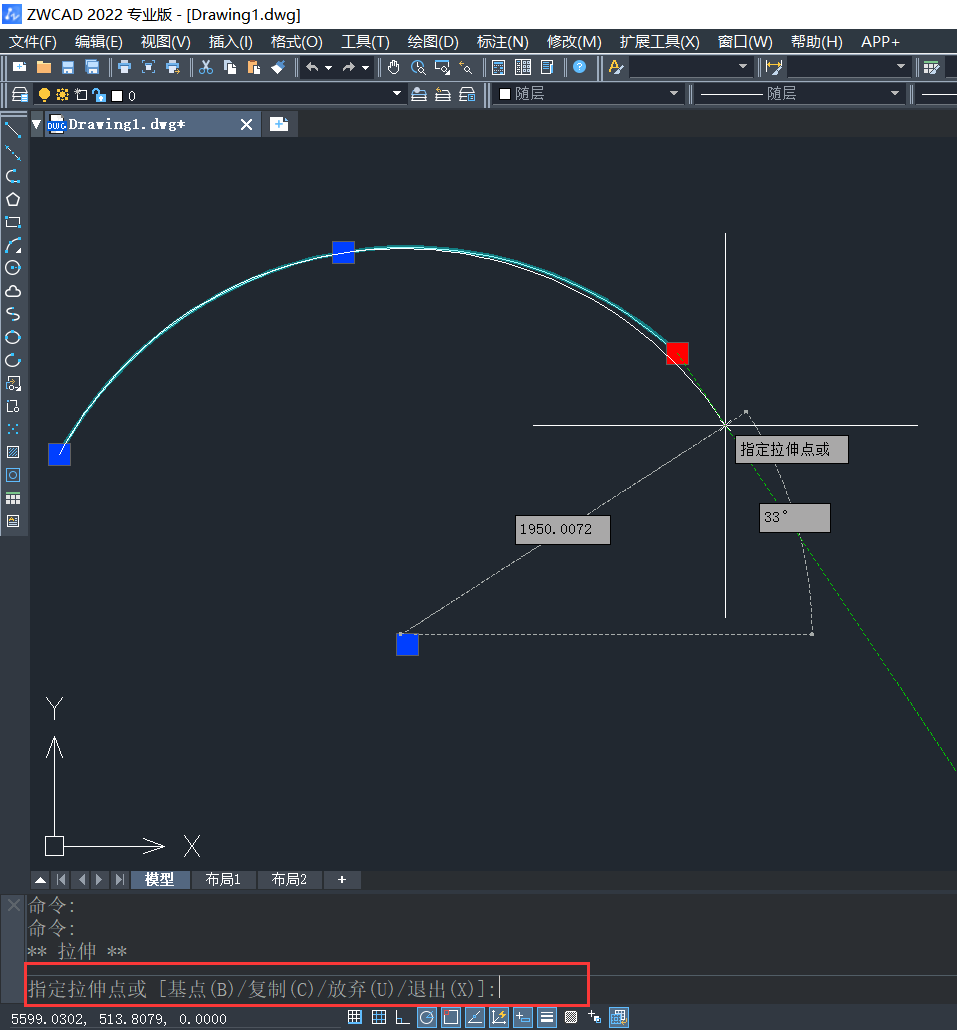Click the Zoom Previous icon
Viewport: 957px width, 1030px height.
[466, 67]
